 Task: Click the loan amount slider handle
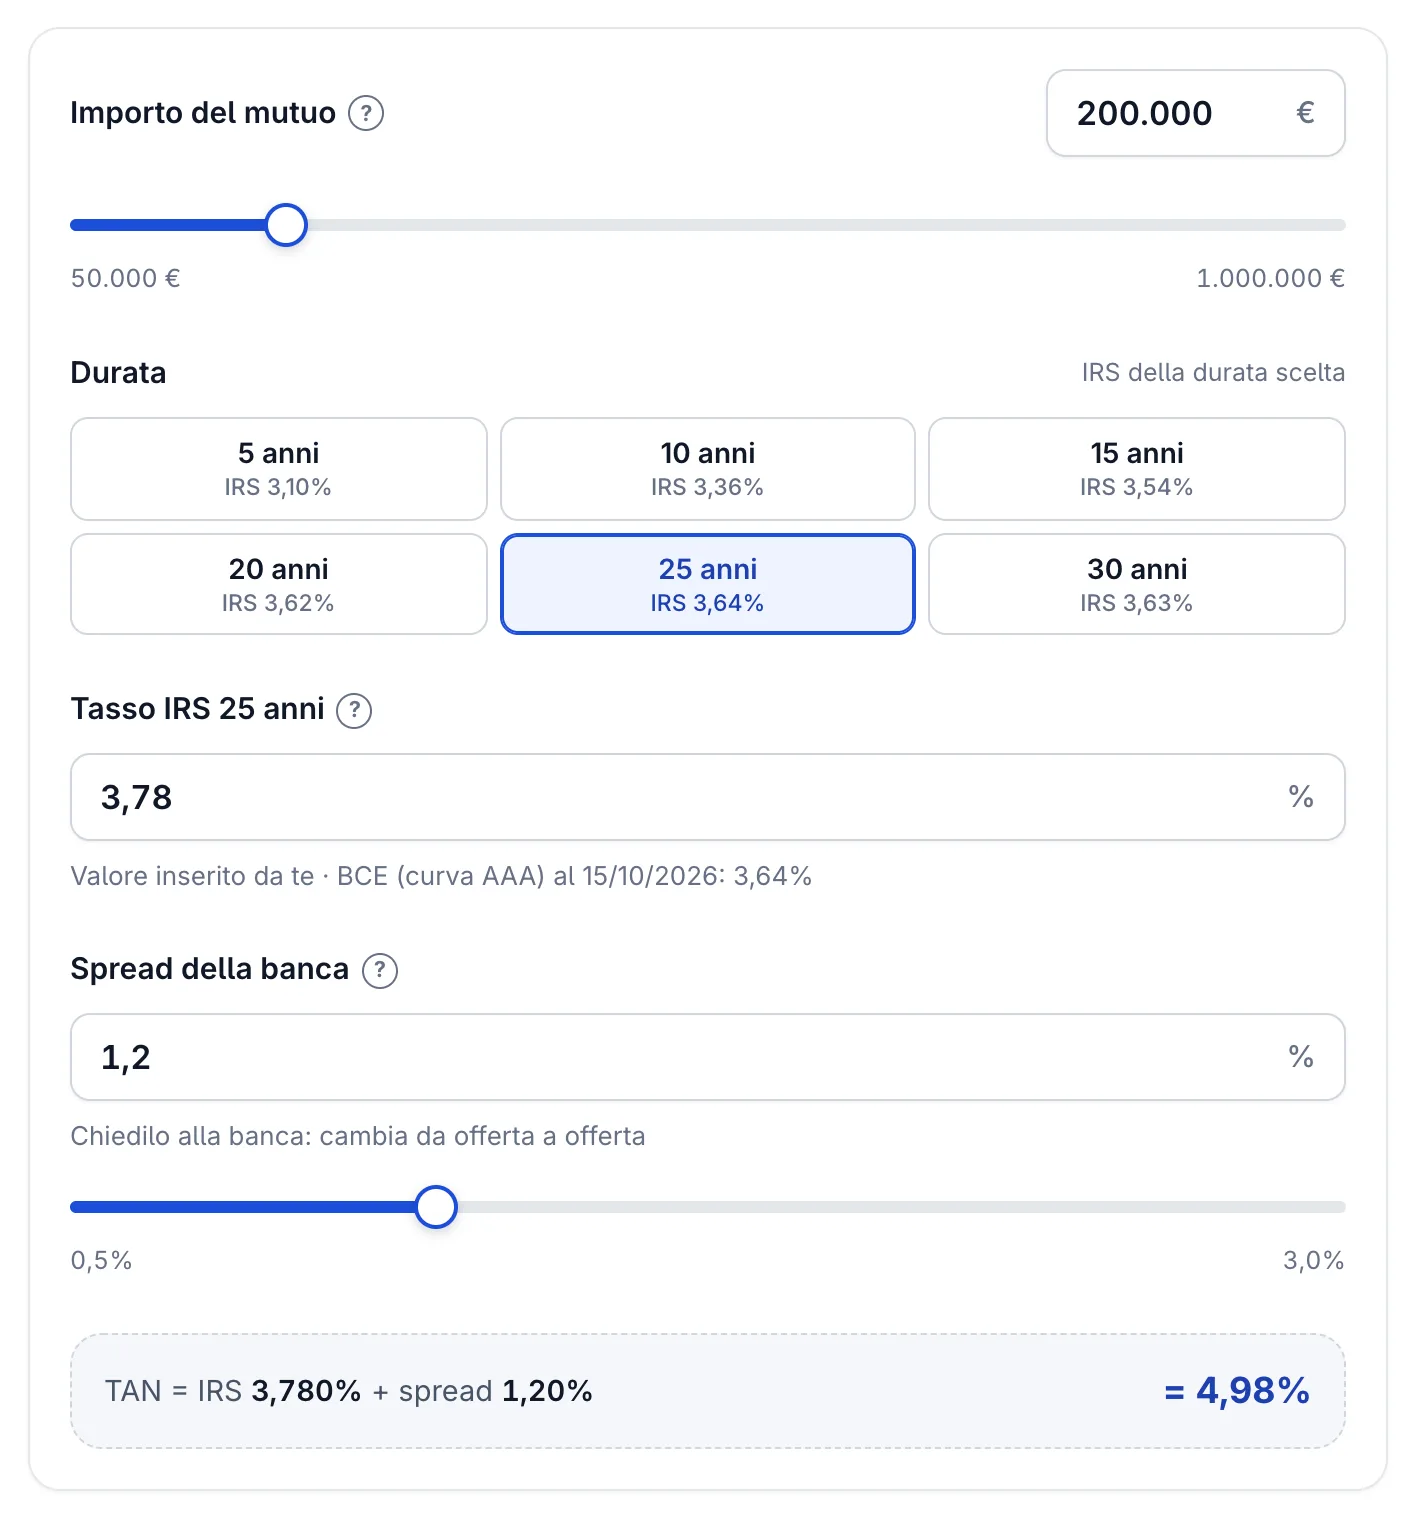[x=286, y=225]
